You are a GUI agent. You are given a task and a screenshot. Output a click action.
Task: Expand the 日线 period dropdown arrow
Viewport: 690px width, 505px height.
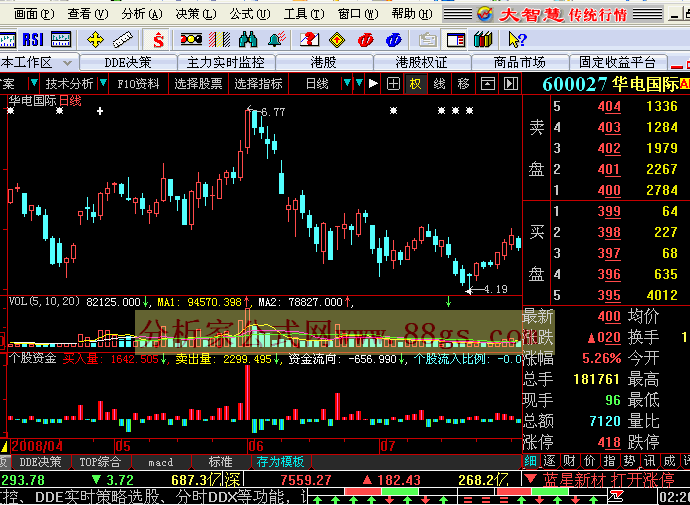[347, 83]
